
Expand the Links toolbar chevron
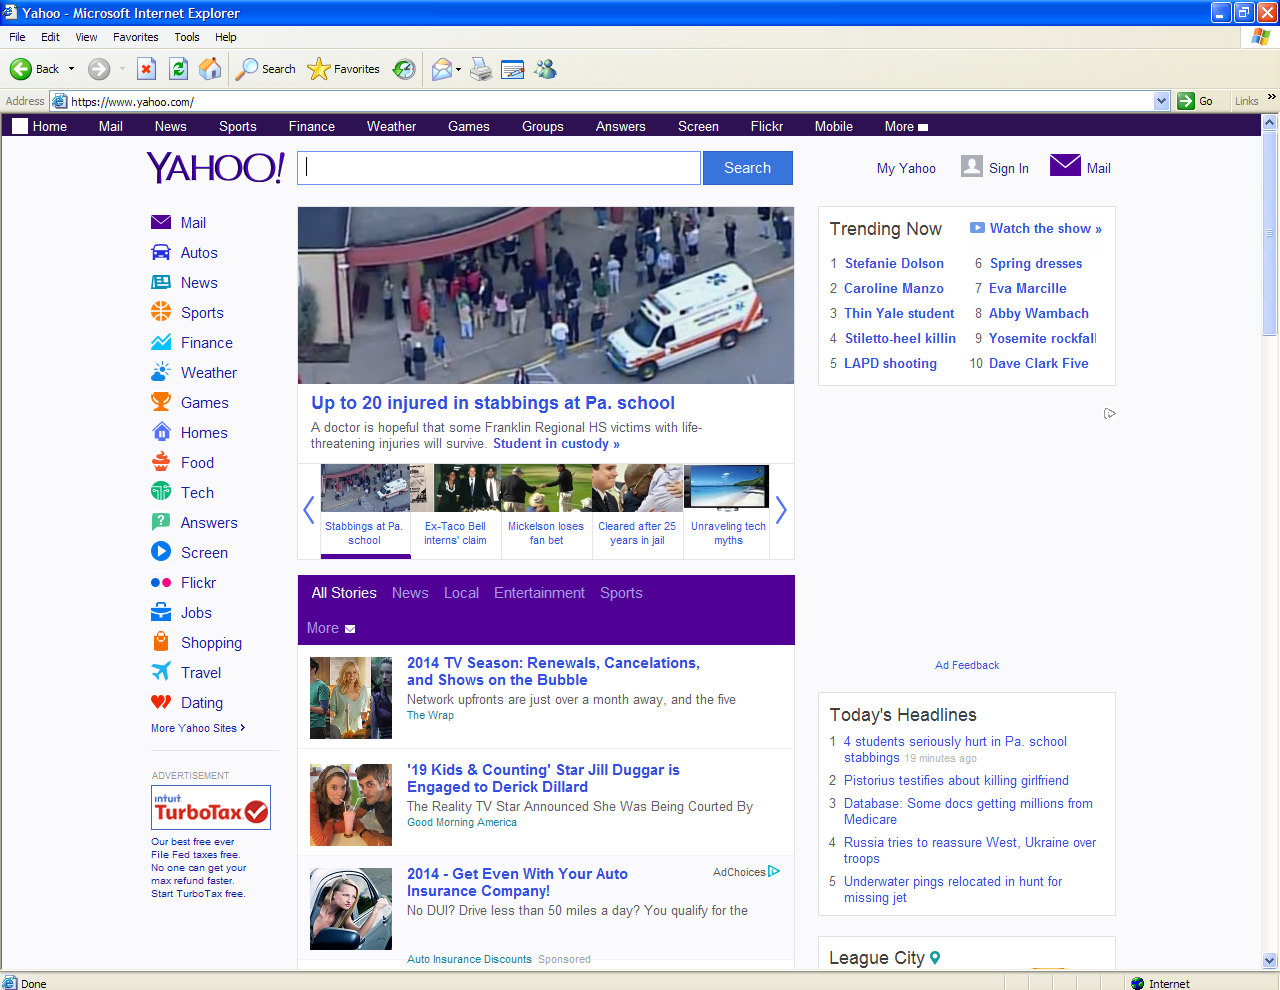1271,97
